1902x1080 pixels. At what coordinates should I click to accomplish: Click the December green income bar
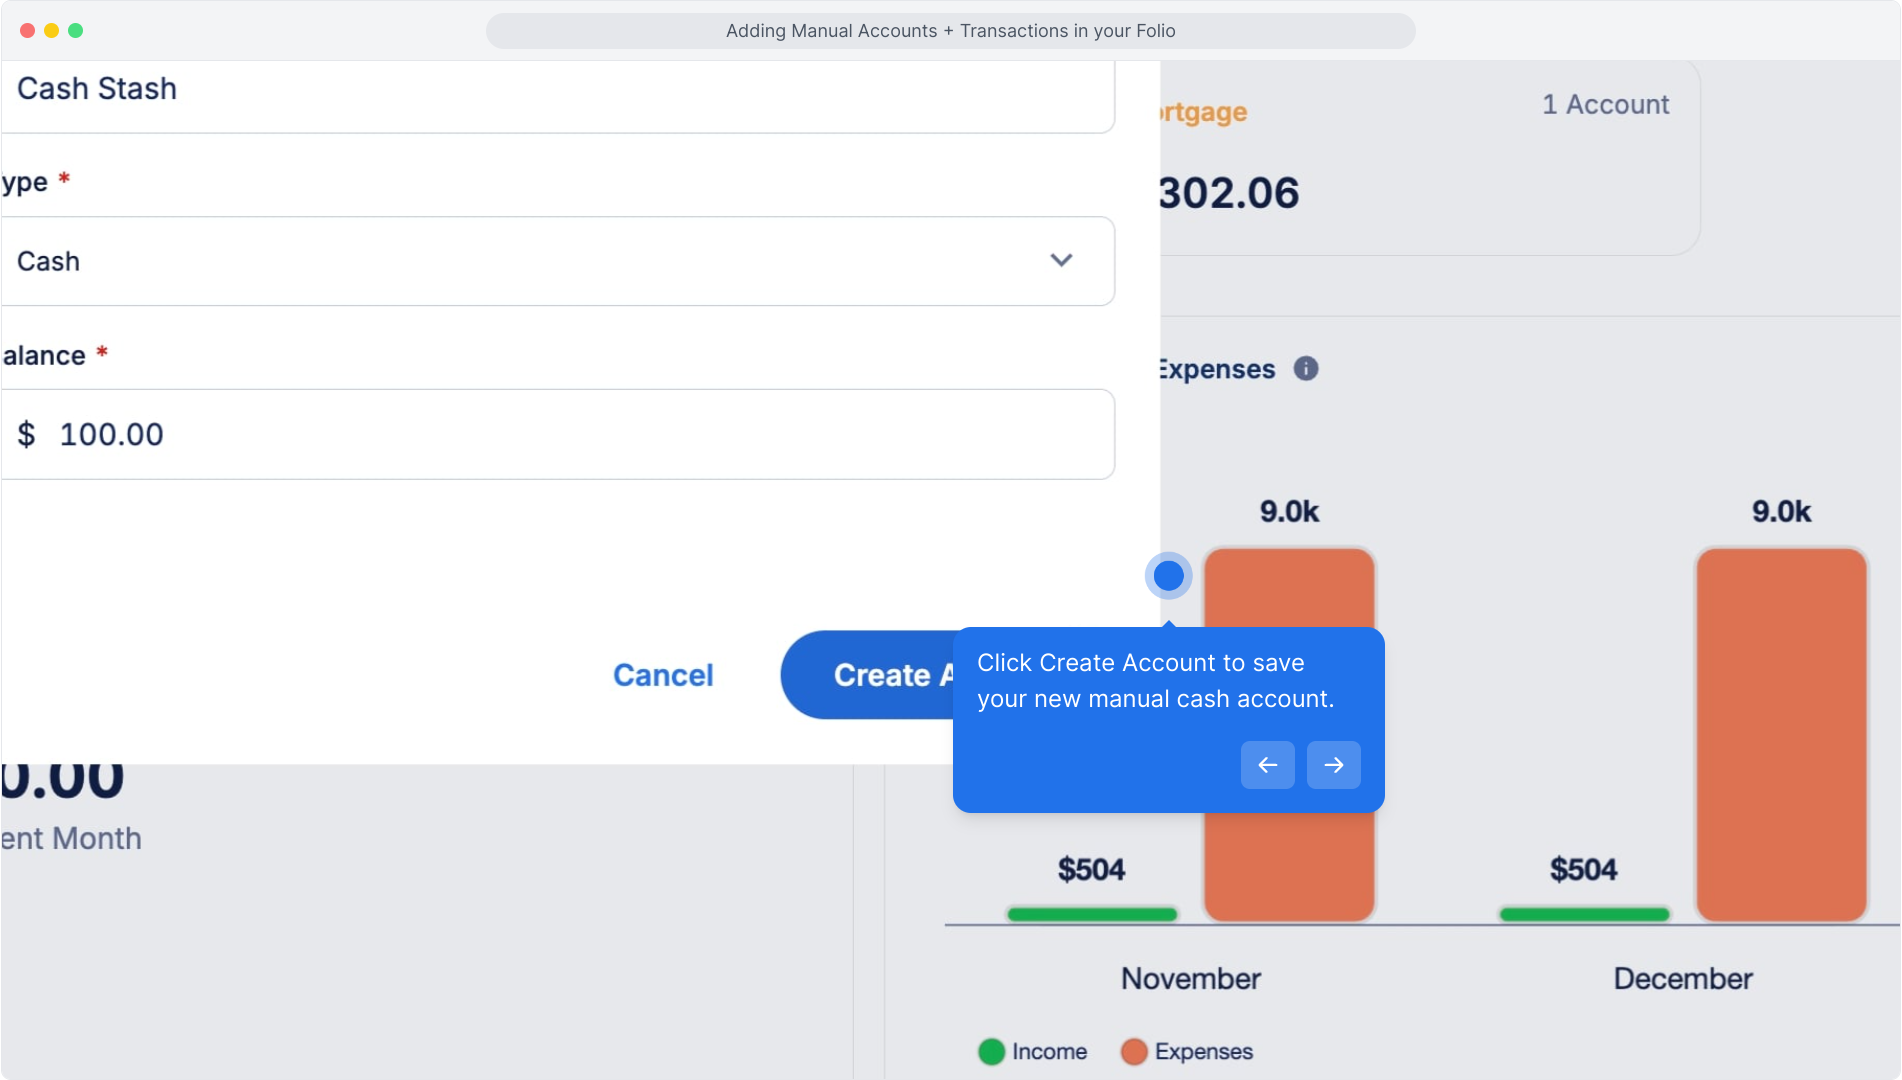1584,914
